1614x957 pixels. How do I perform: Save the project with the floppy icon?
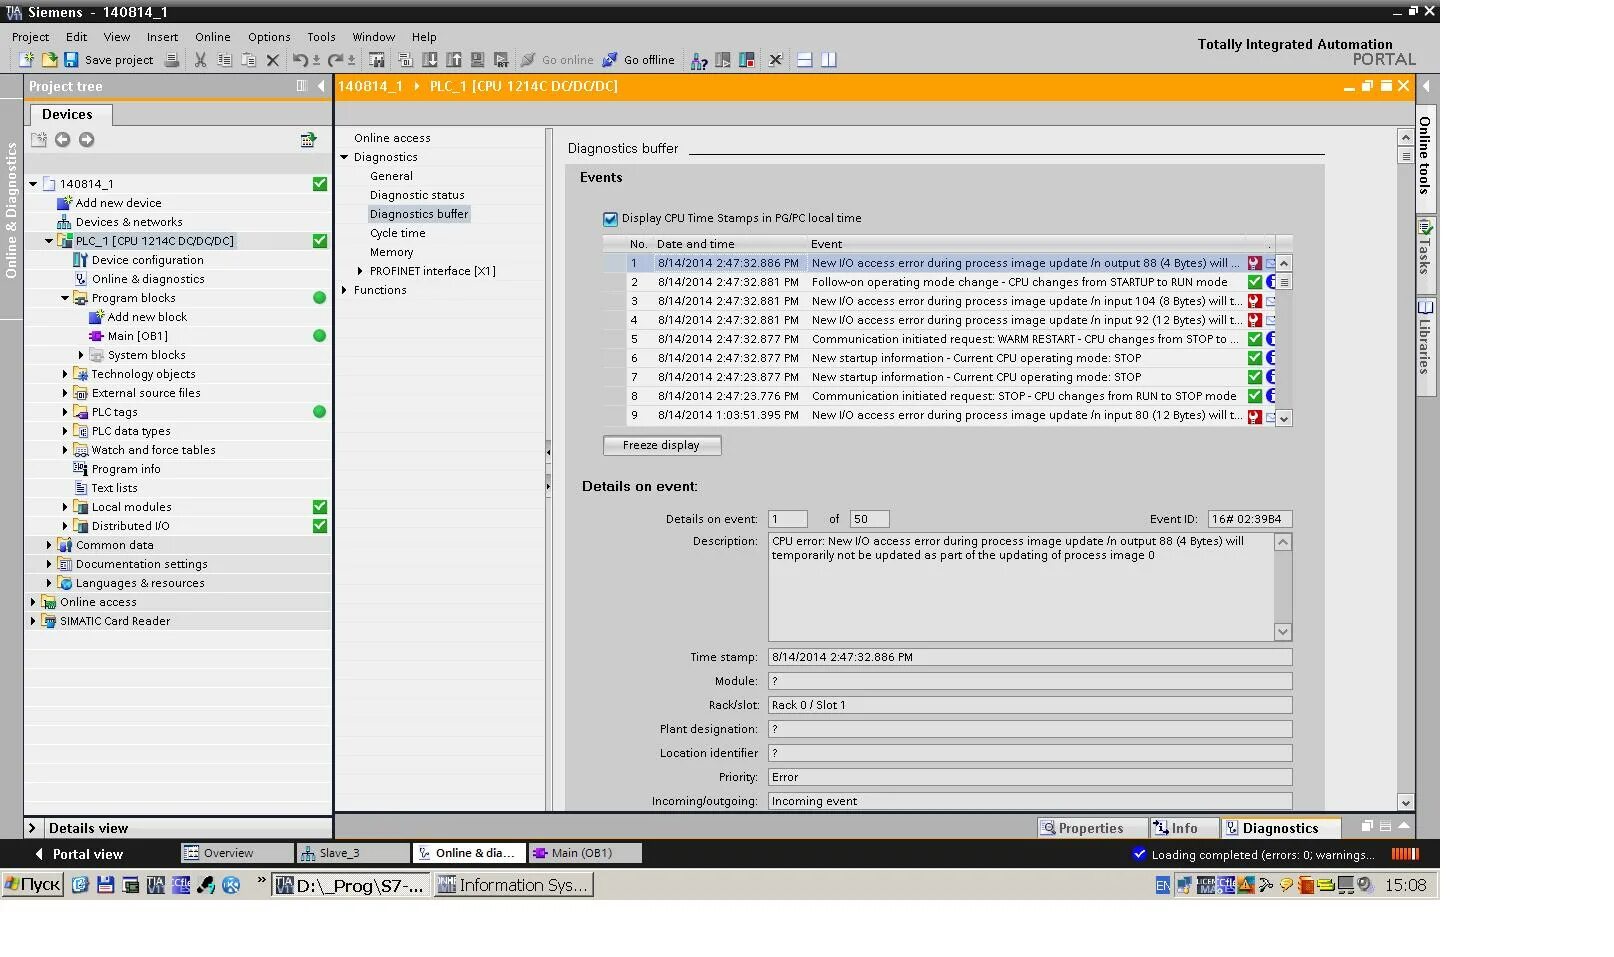[71, 60]
